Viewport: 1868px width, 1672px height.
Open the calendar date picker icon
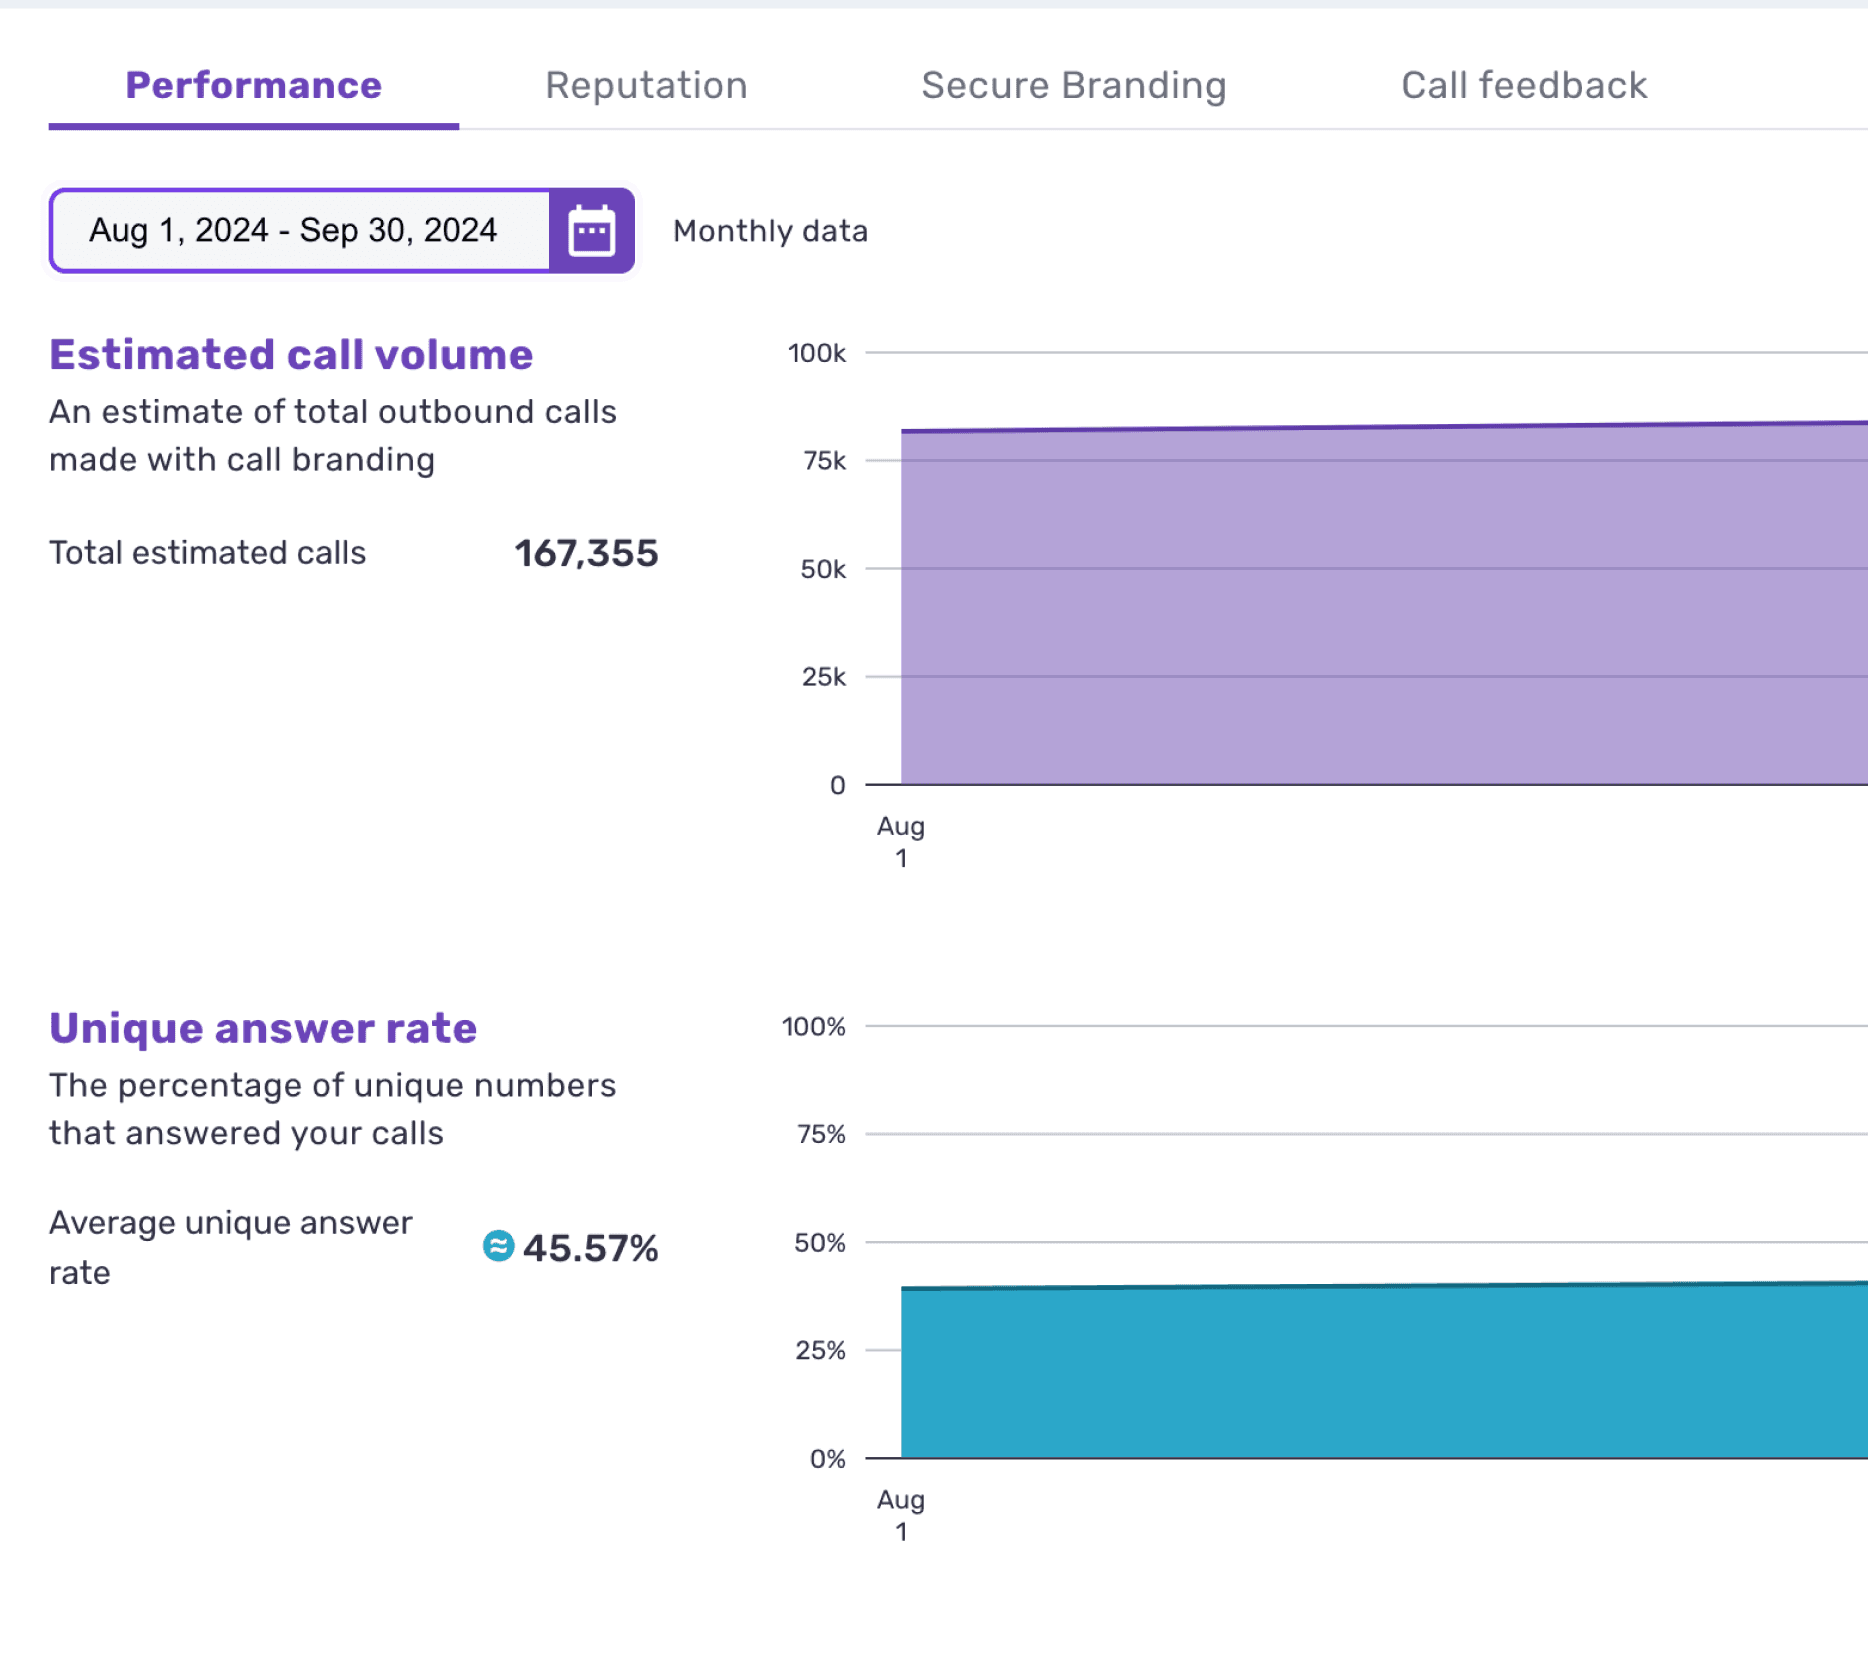[x=592, y=231]
